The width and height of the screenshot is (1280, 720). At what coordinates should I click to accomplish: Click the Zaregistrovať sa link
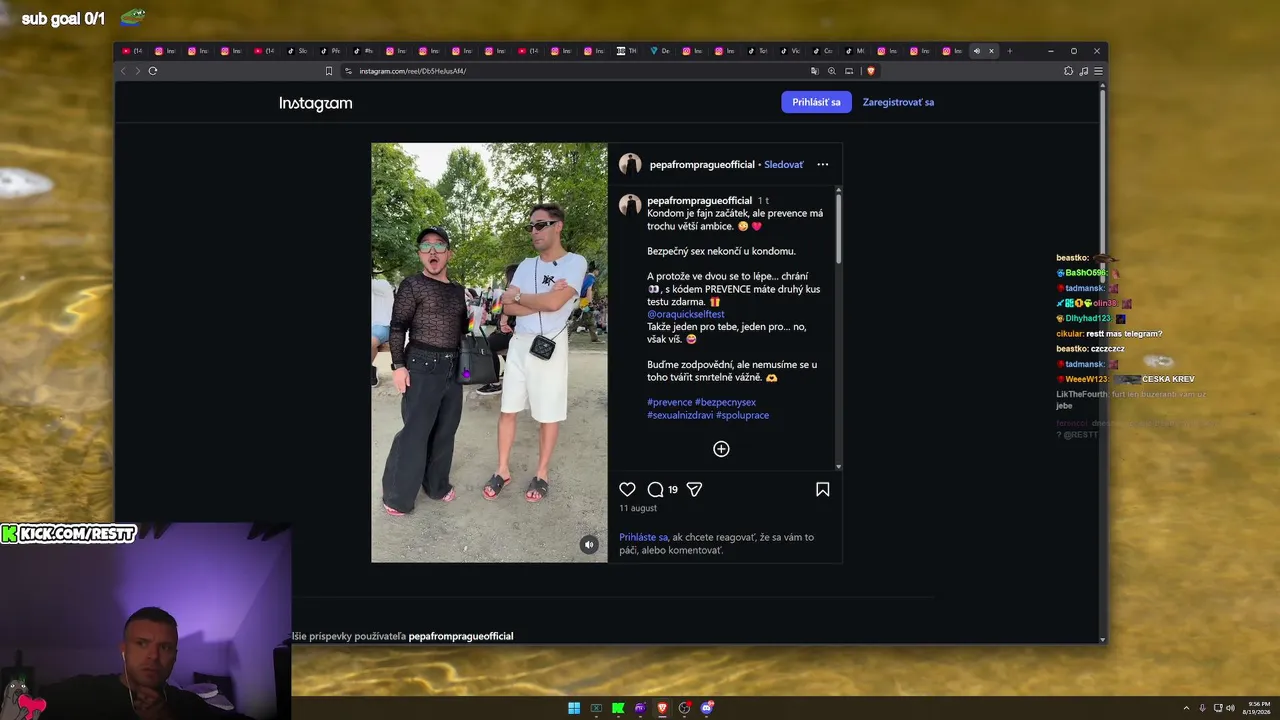898,102
